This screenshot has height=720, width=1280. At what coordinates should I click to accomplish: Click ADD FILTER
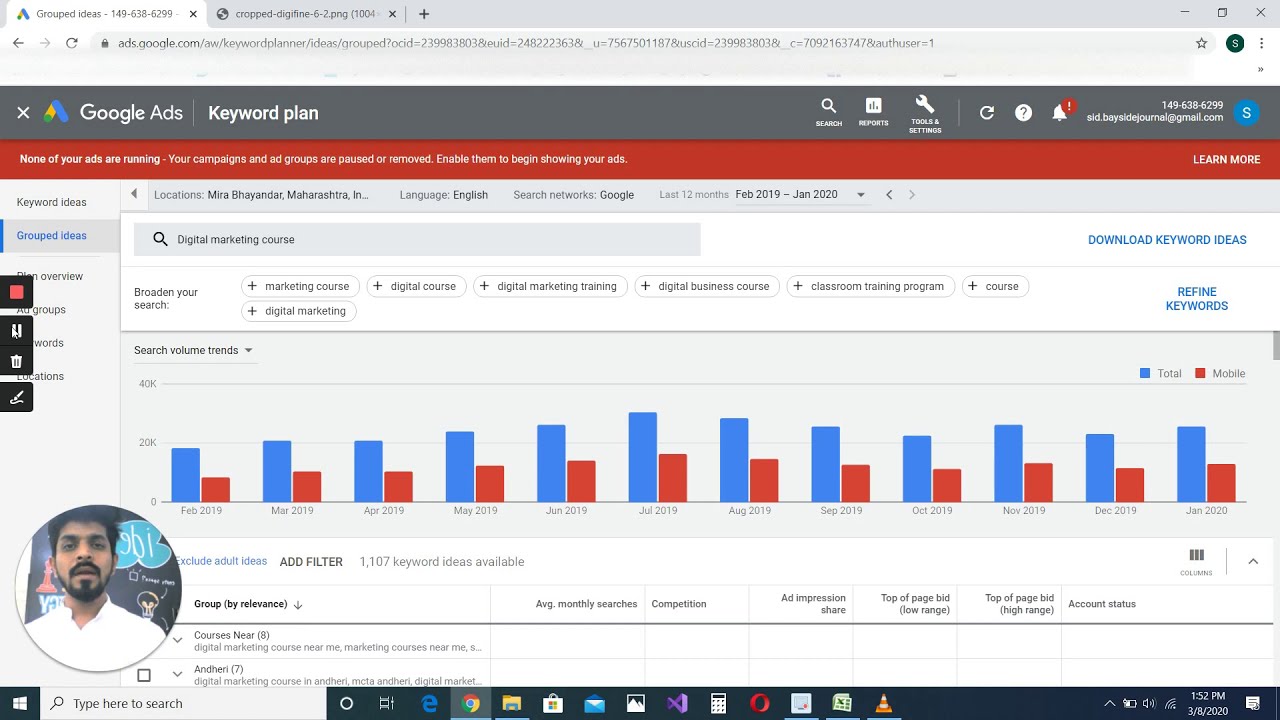tap(311, 562)
